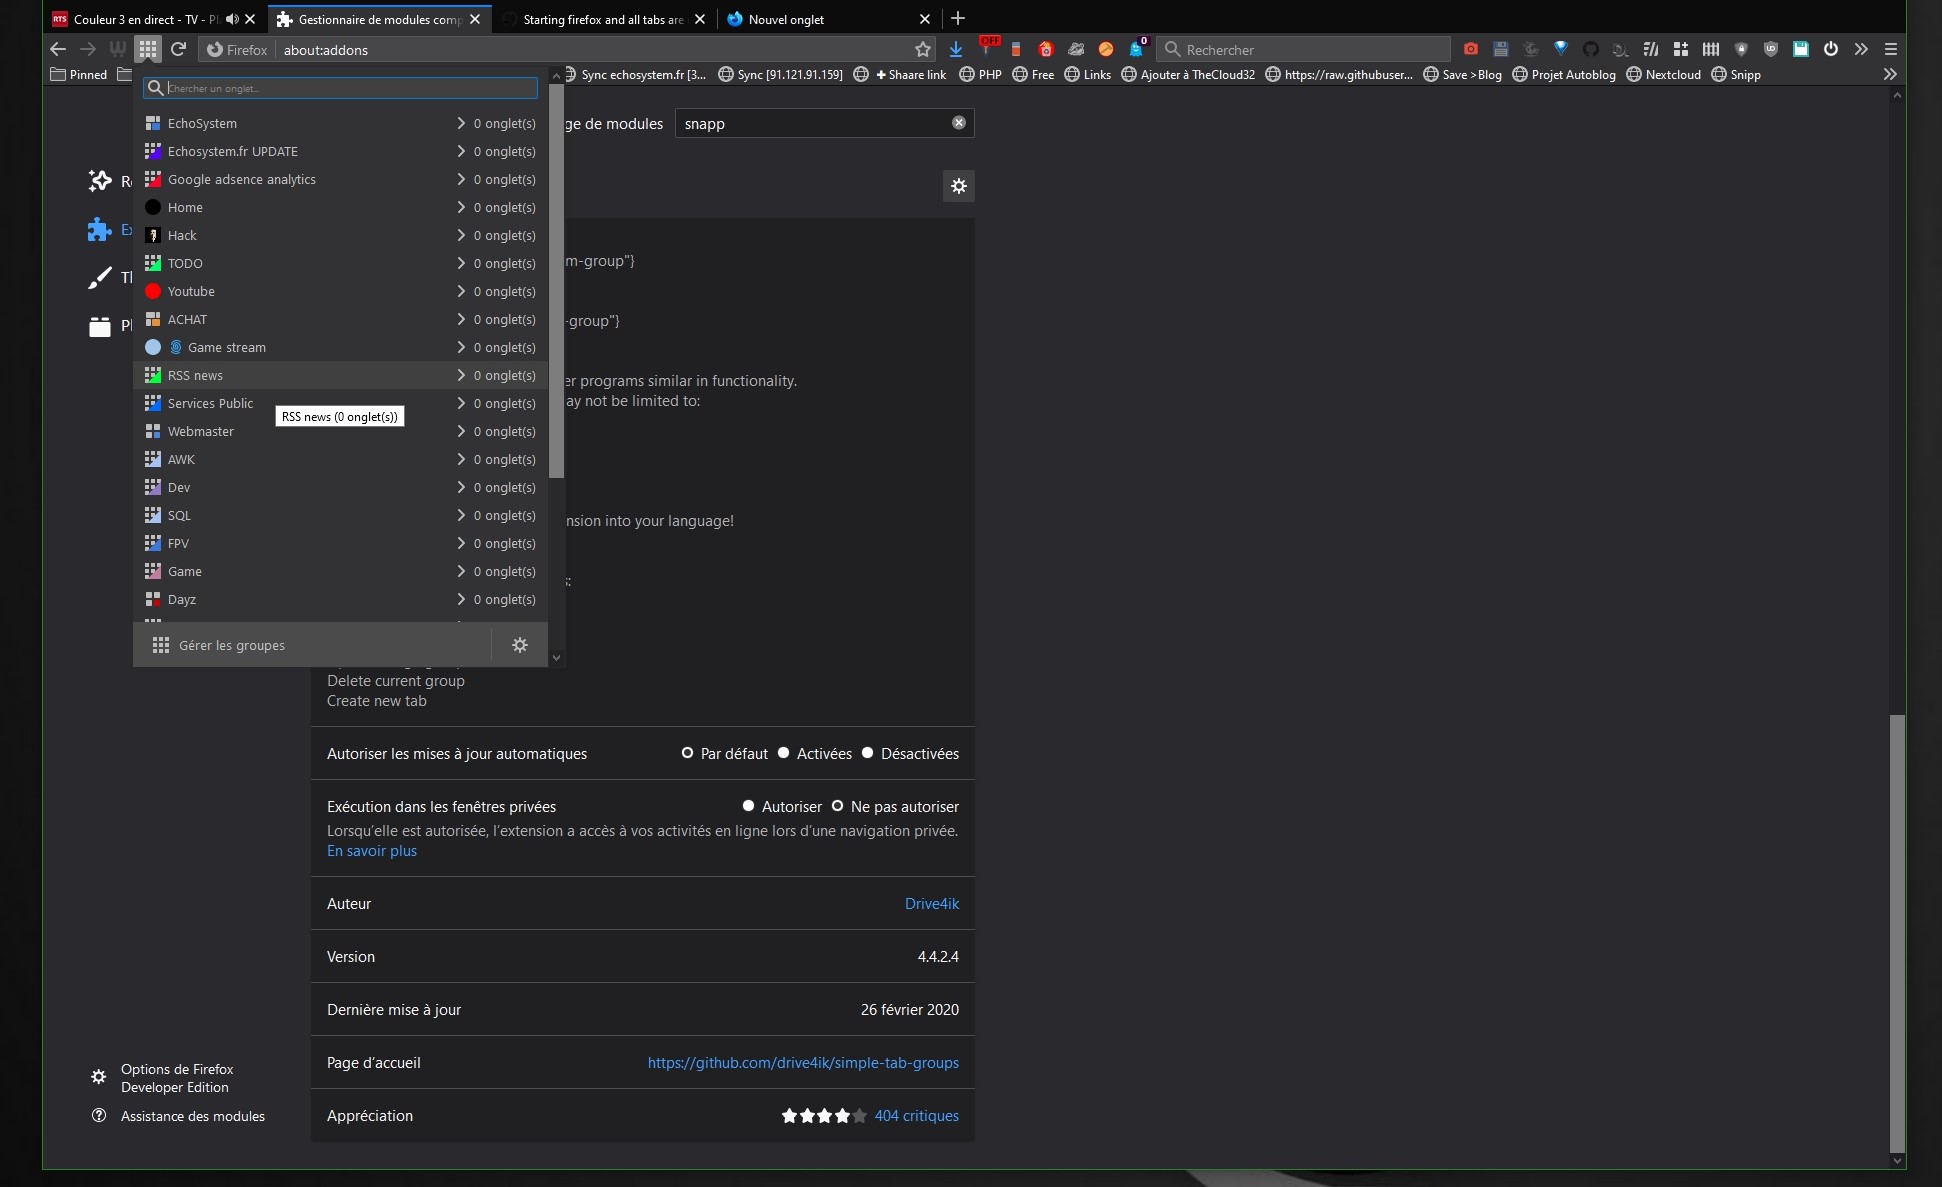Click the power button extension icon
The image size is (1942, 1187).
[1831, 49]
